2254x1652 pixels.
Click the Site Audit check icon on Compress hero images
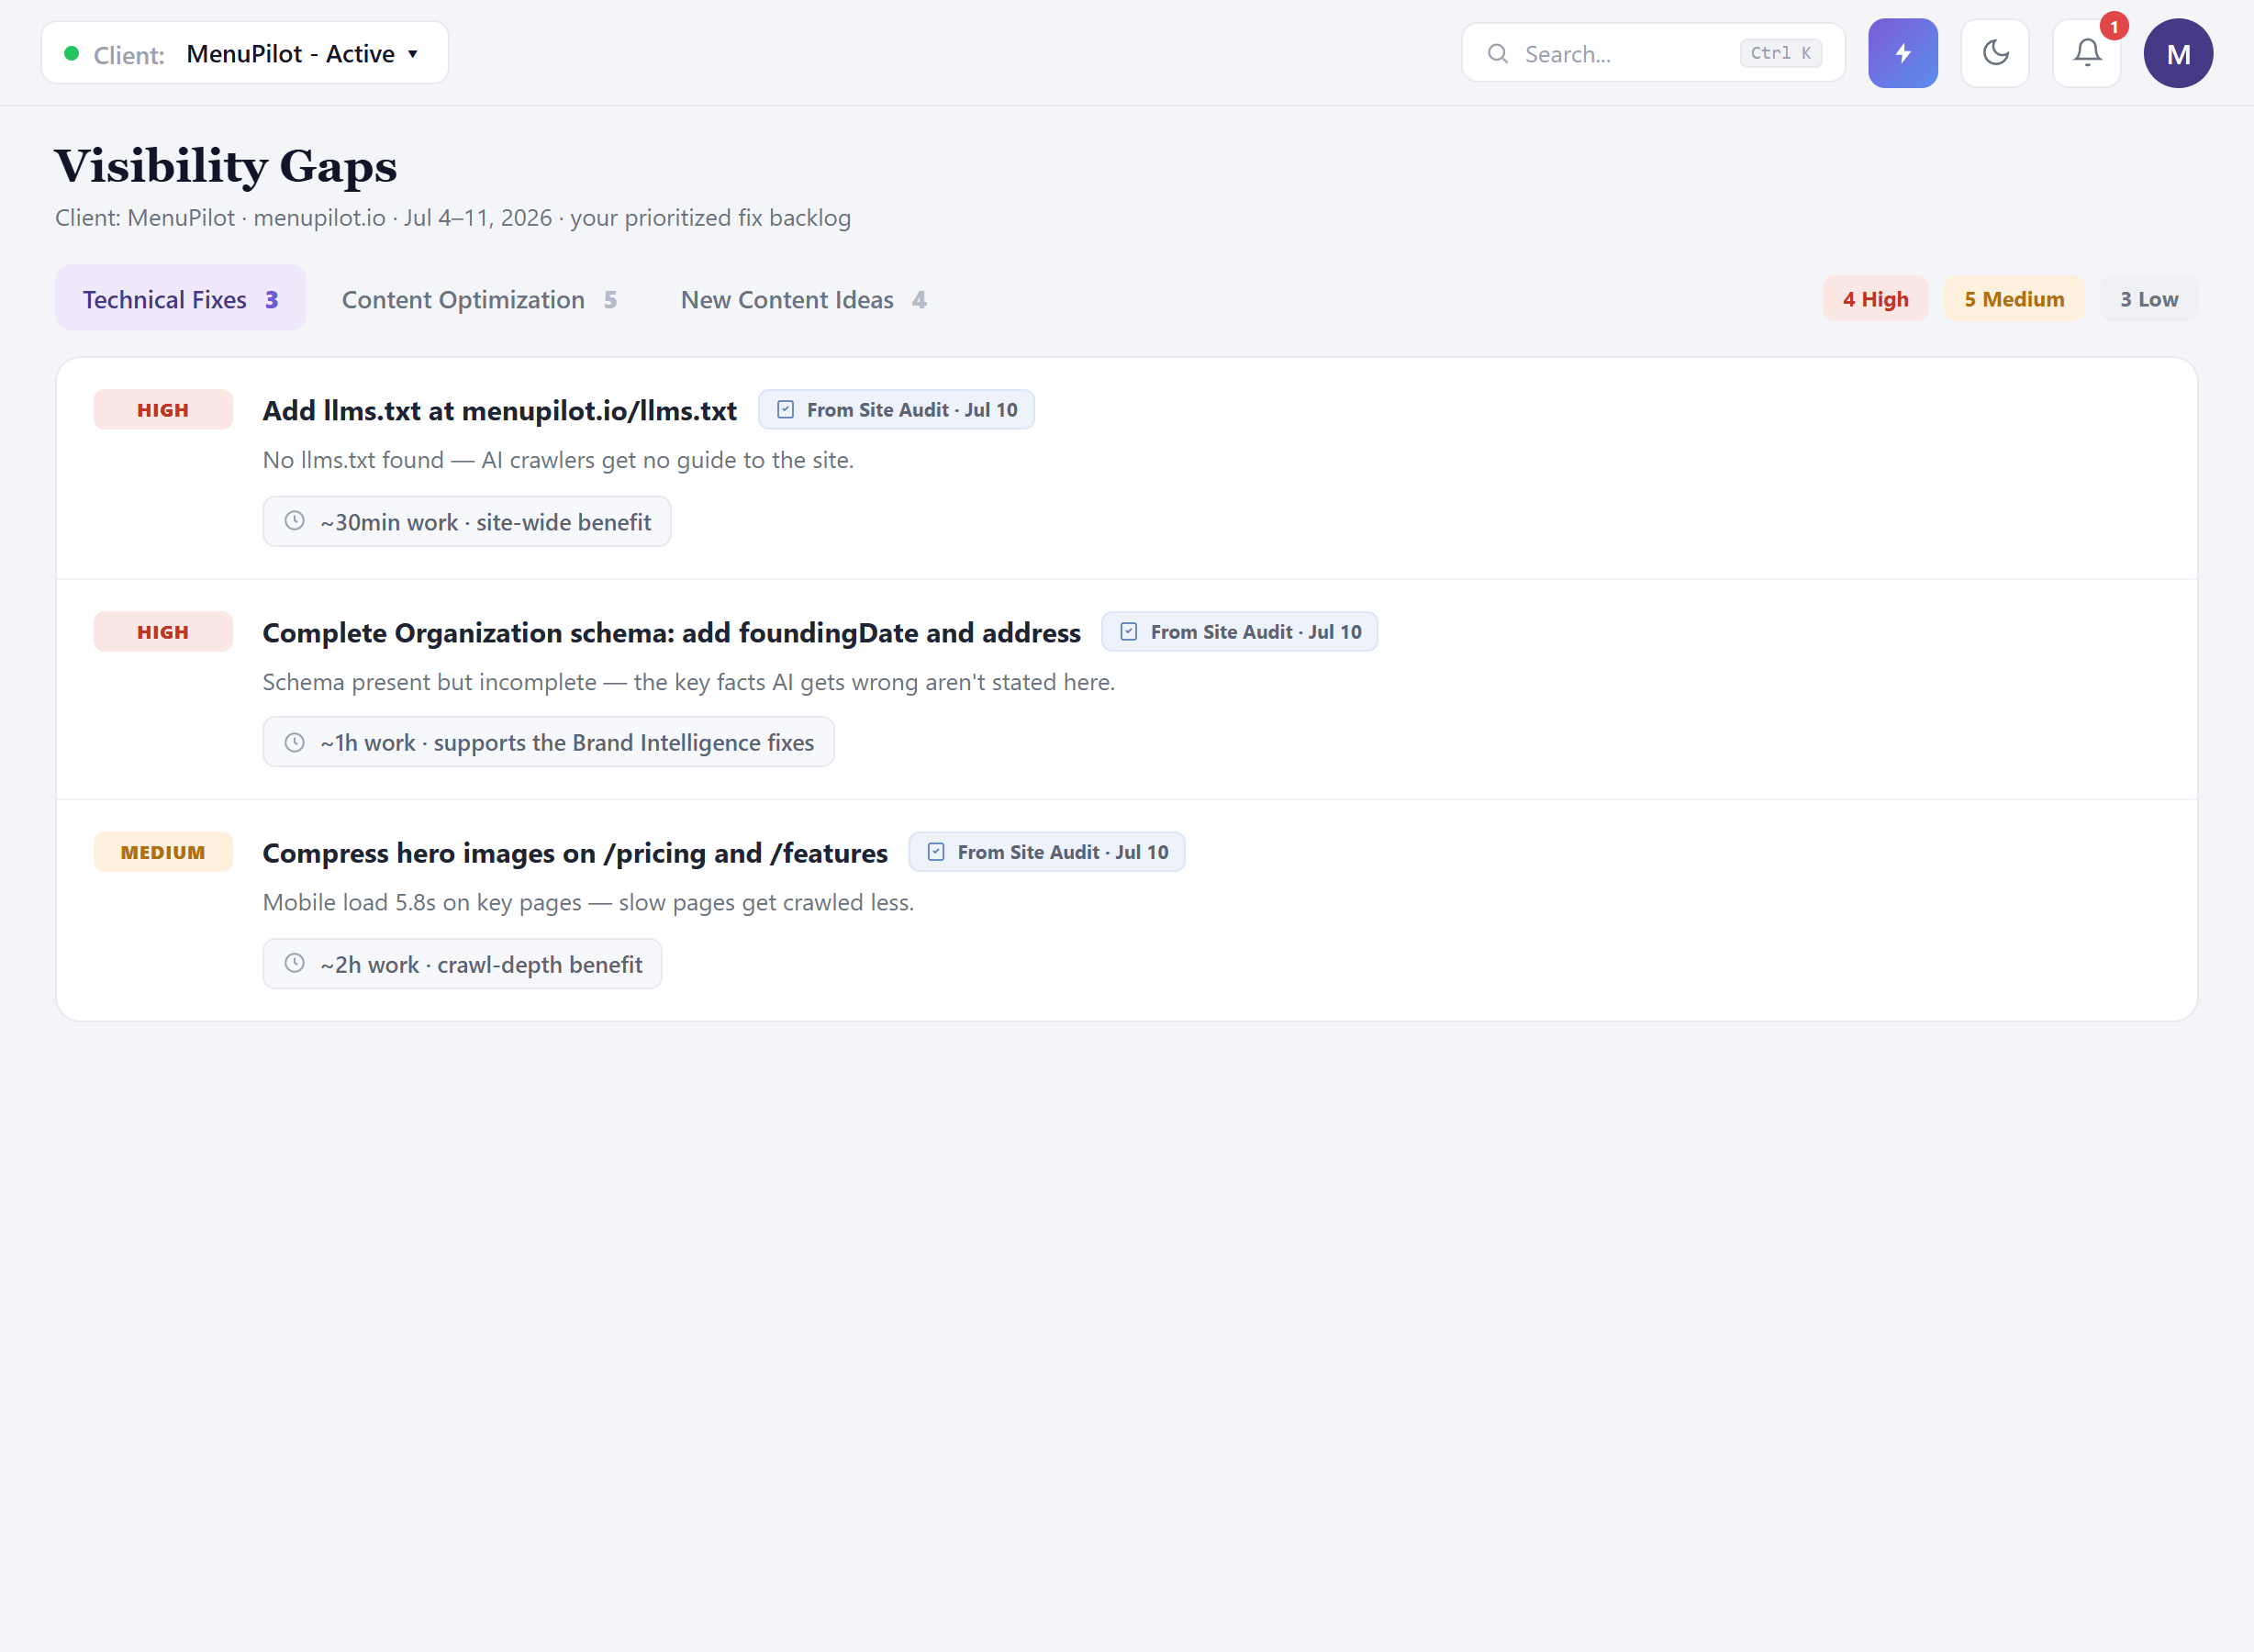click(x=935, y=852)
